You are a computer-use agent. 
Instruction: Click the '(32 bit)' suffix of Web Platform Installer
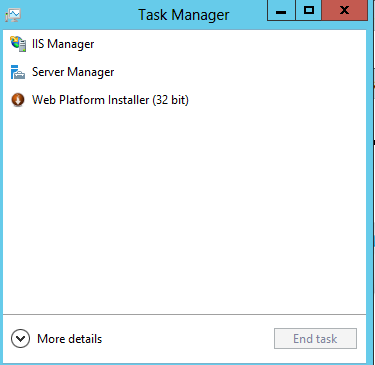(171, 100)
